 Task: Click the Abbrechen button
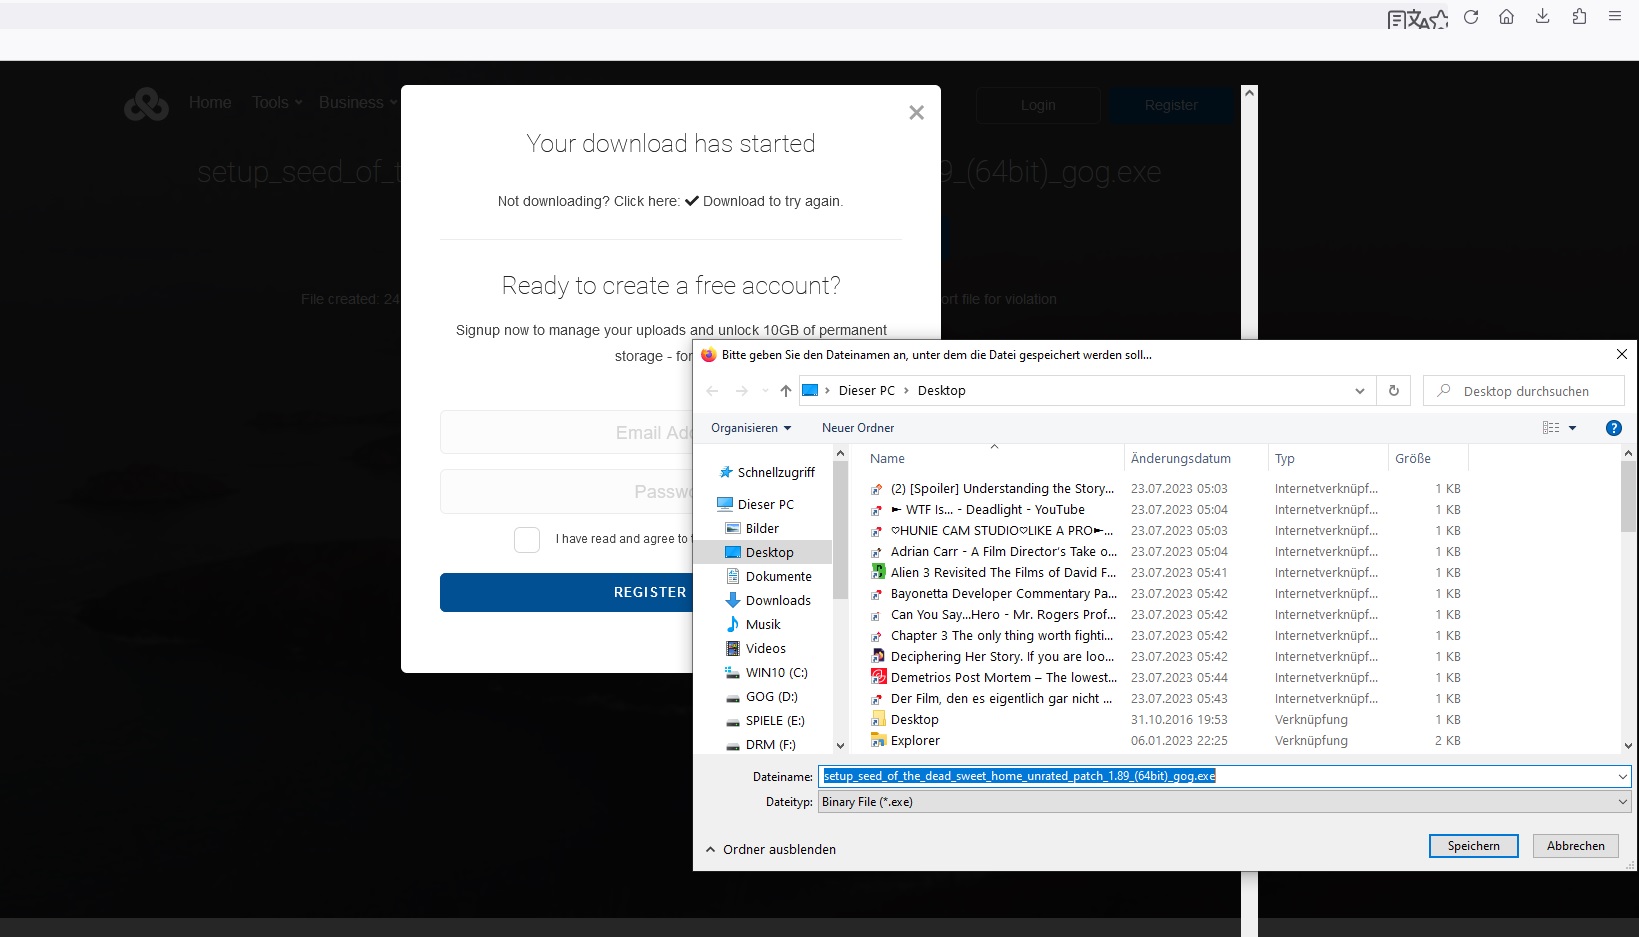(1576, 846)
